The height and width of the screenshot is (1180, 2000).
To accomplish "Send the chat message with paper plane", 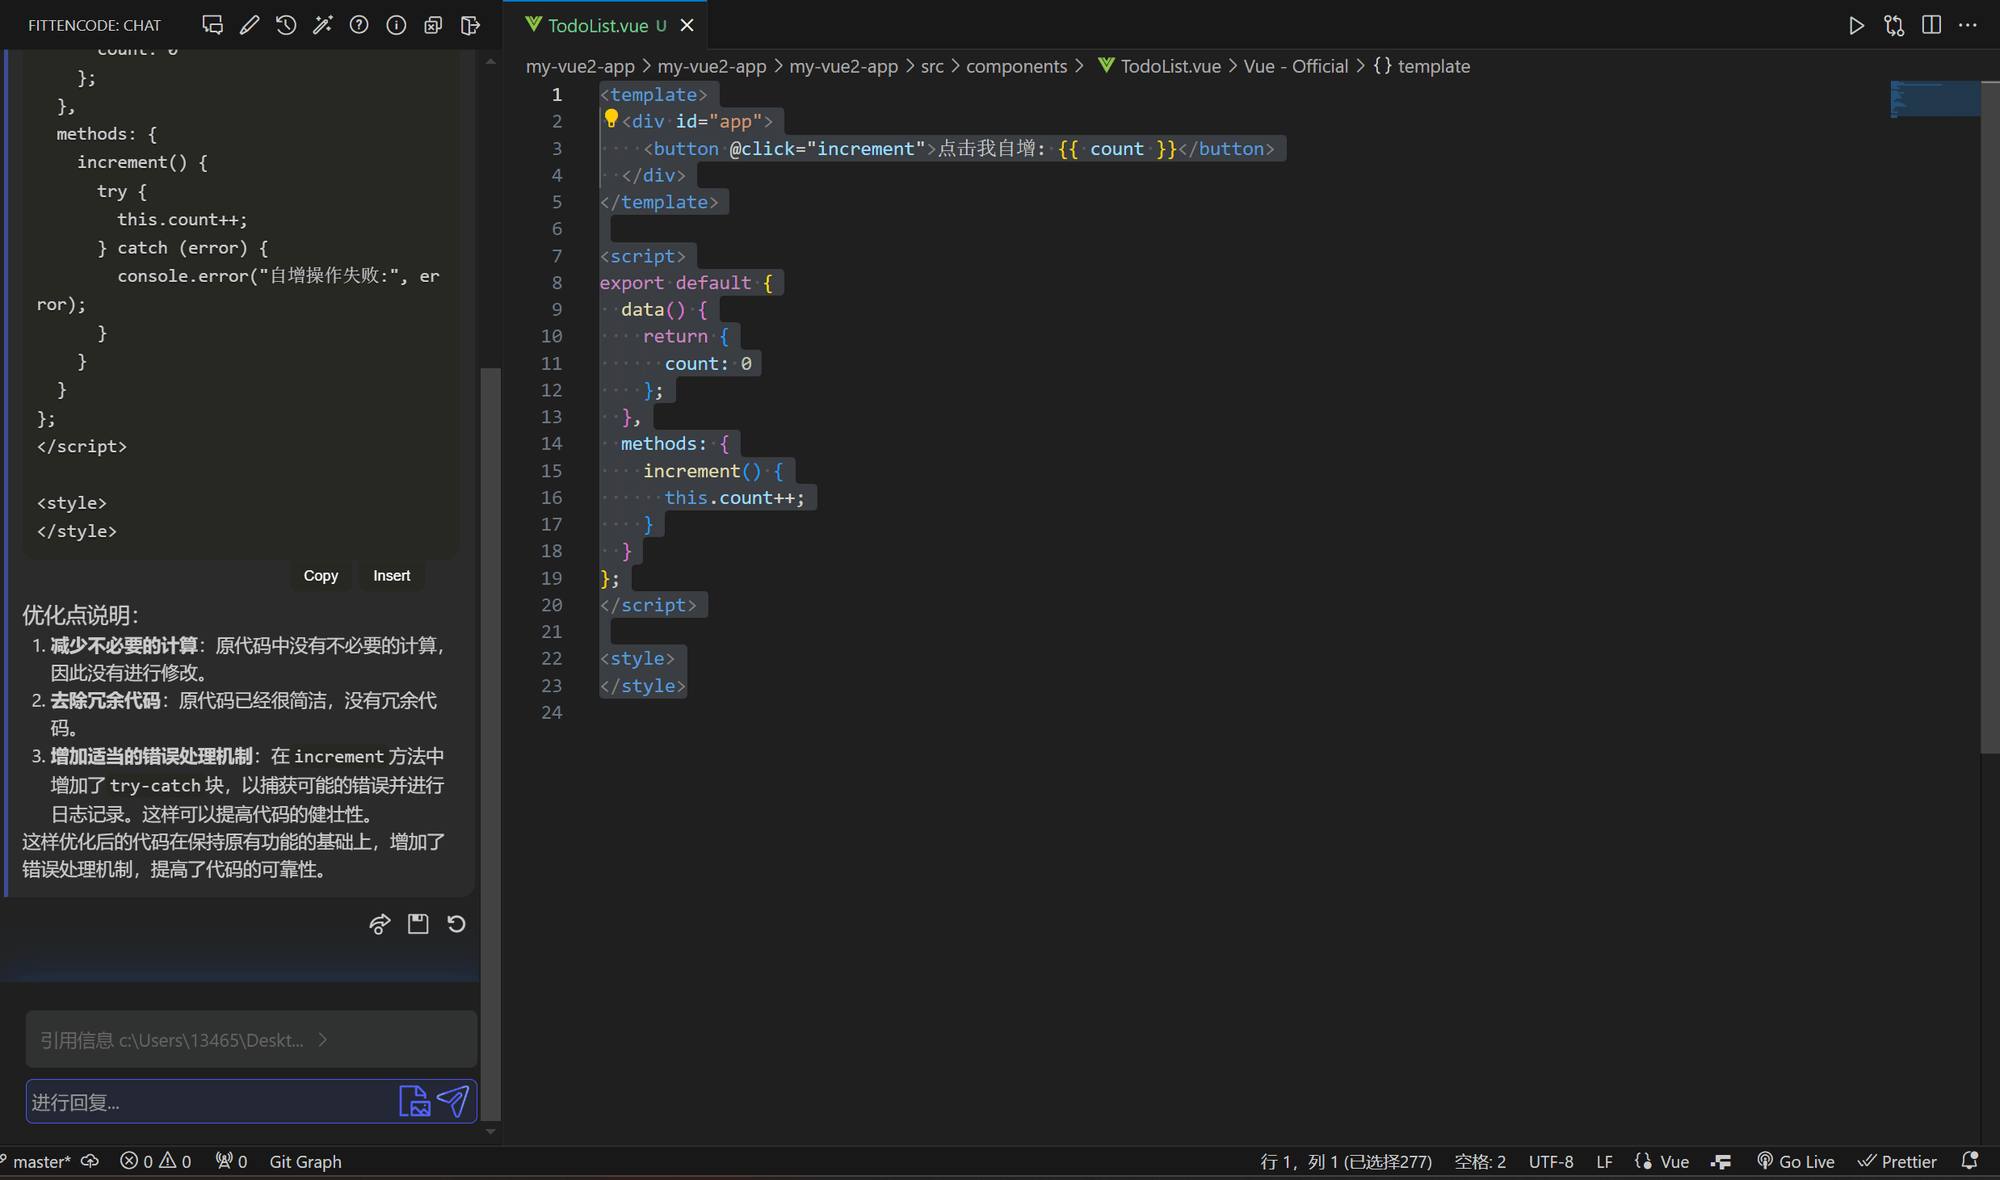I will (453, 1101).
